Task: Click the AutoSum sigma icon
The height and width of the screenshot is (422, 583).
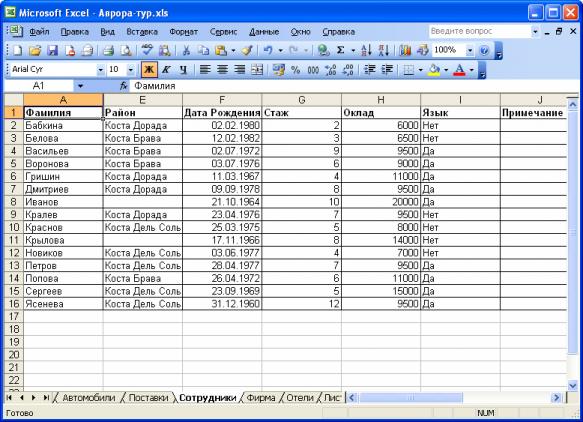Action: click(x=341, y=50)
